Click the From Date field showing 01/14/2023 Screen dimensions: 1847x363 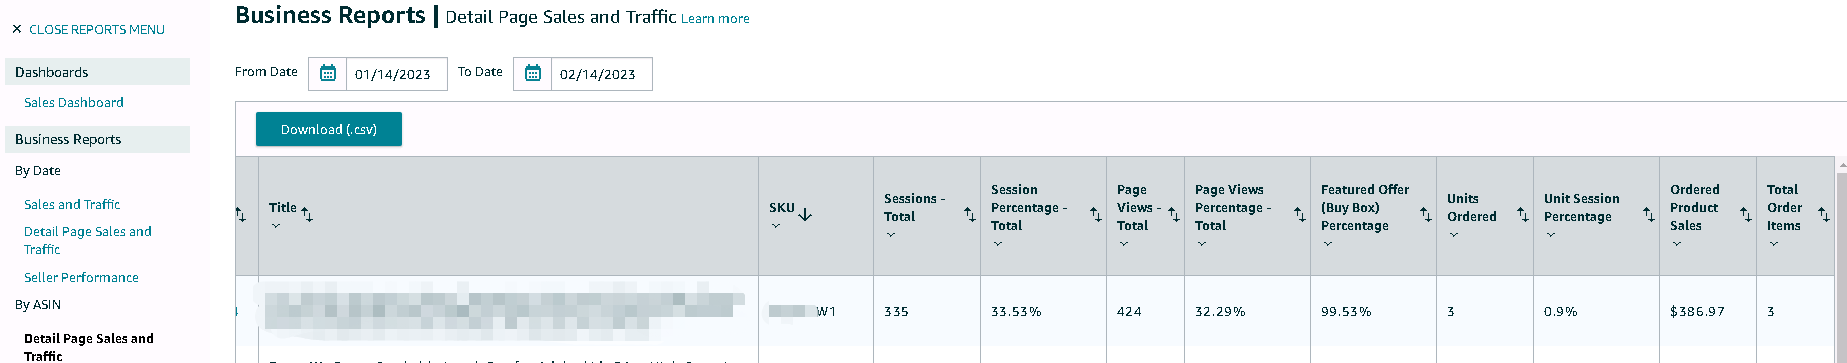tap(396, 74)
